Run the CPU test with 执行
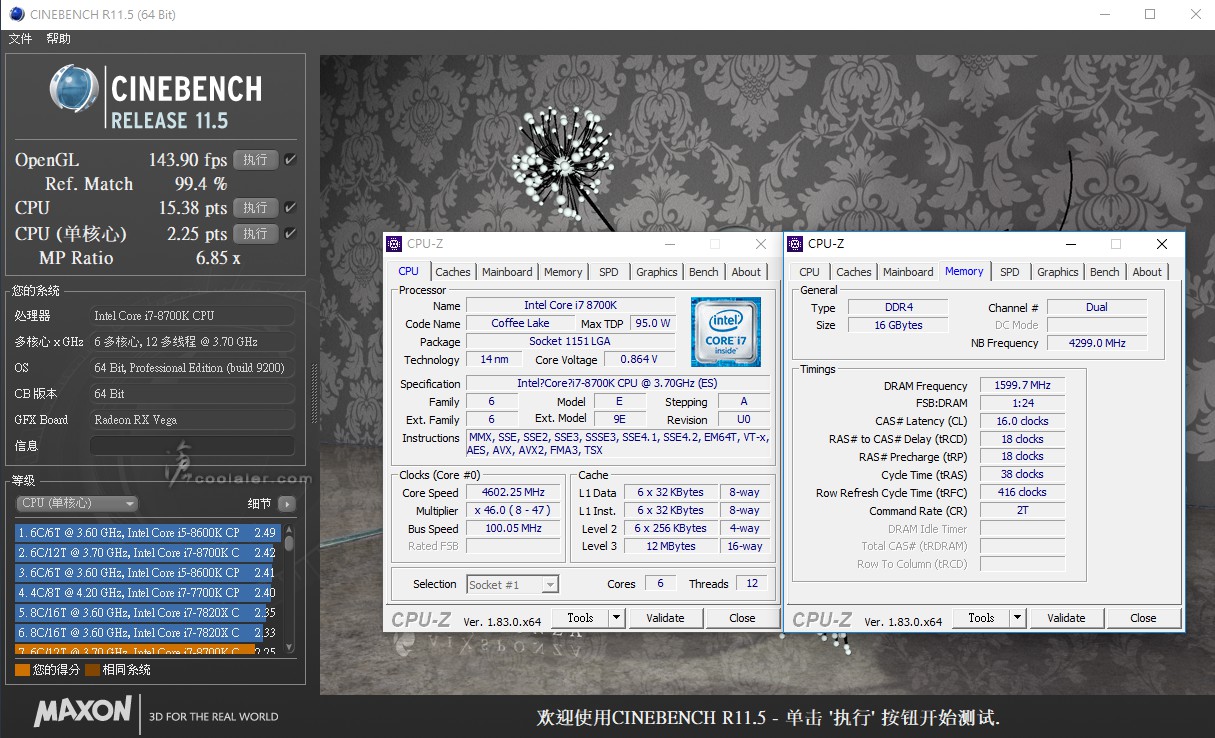Viewport: 1215px width, 738px height. coord(255,207)
